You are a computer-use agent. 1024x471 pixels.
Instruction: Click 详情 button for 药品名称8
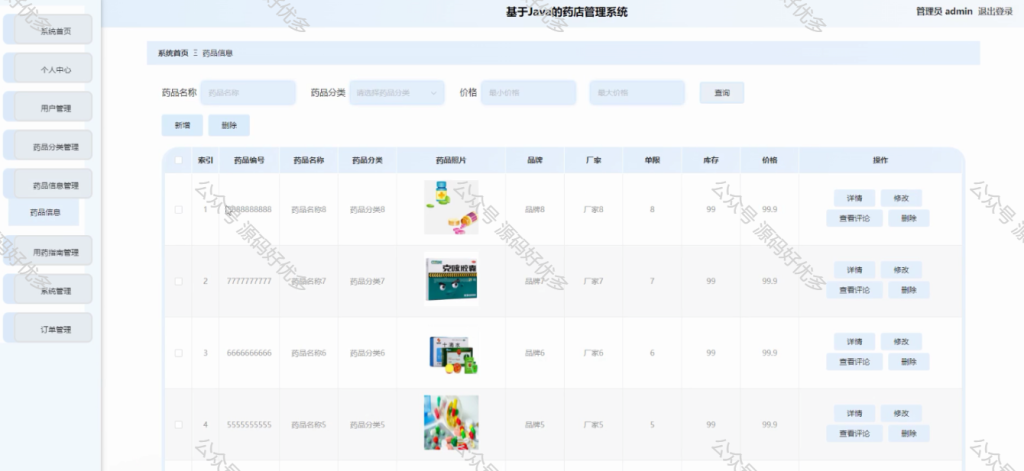854,198
